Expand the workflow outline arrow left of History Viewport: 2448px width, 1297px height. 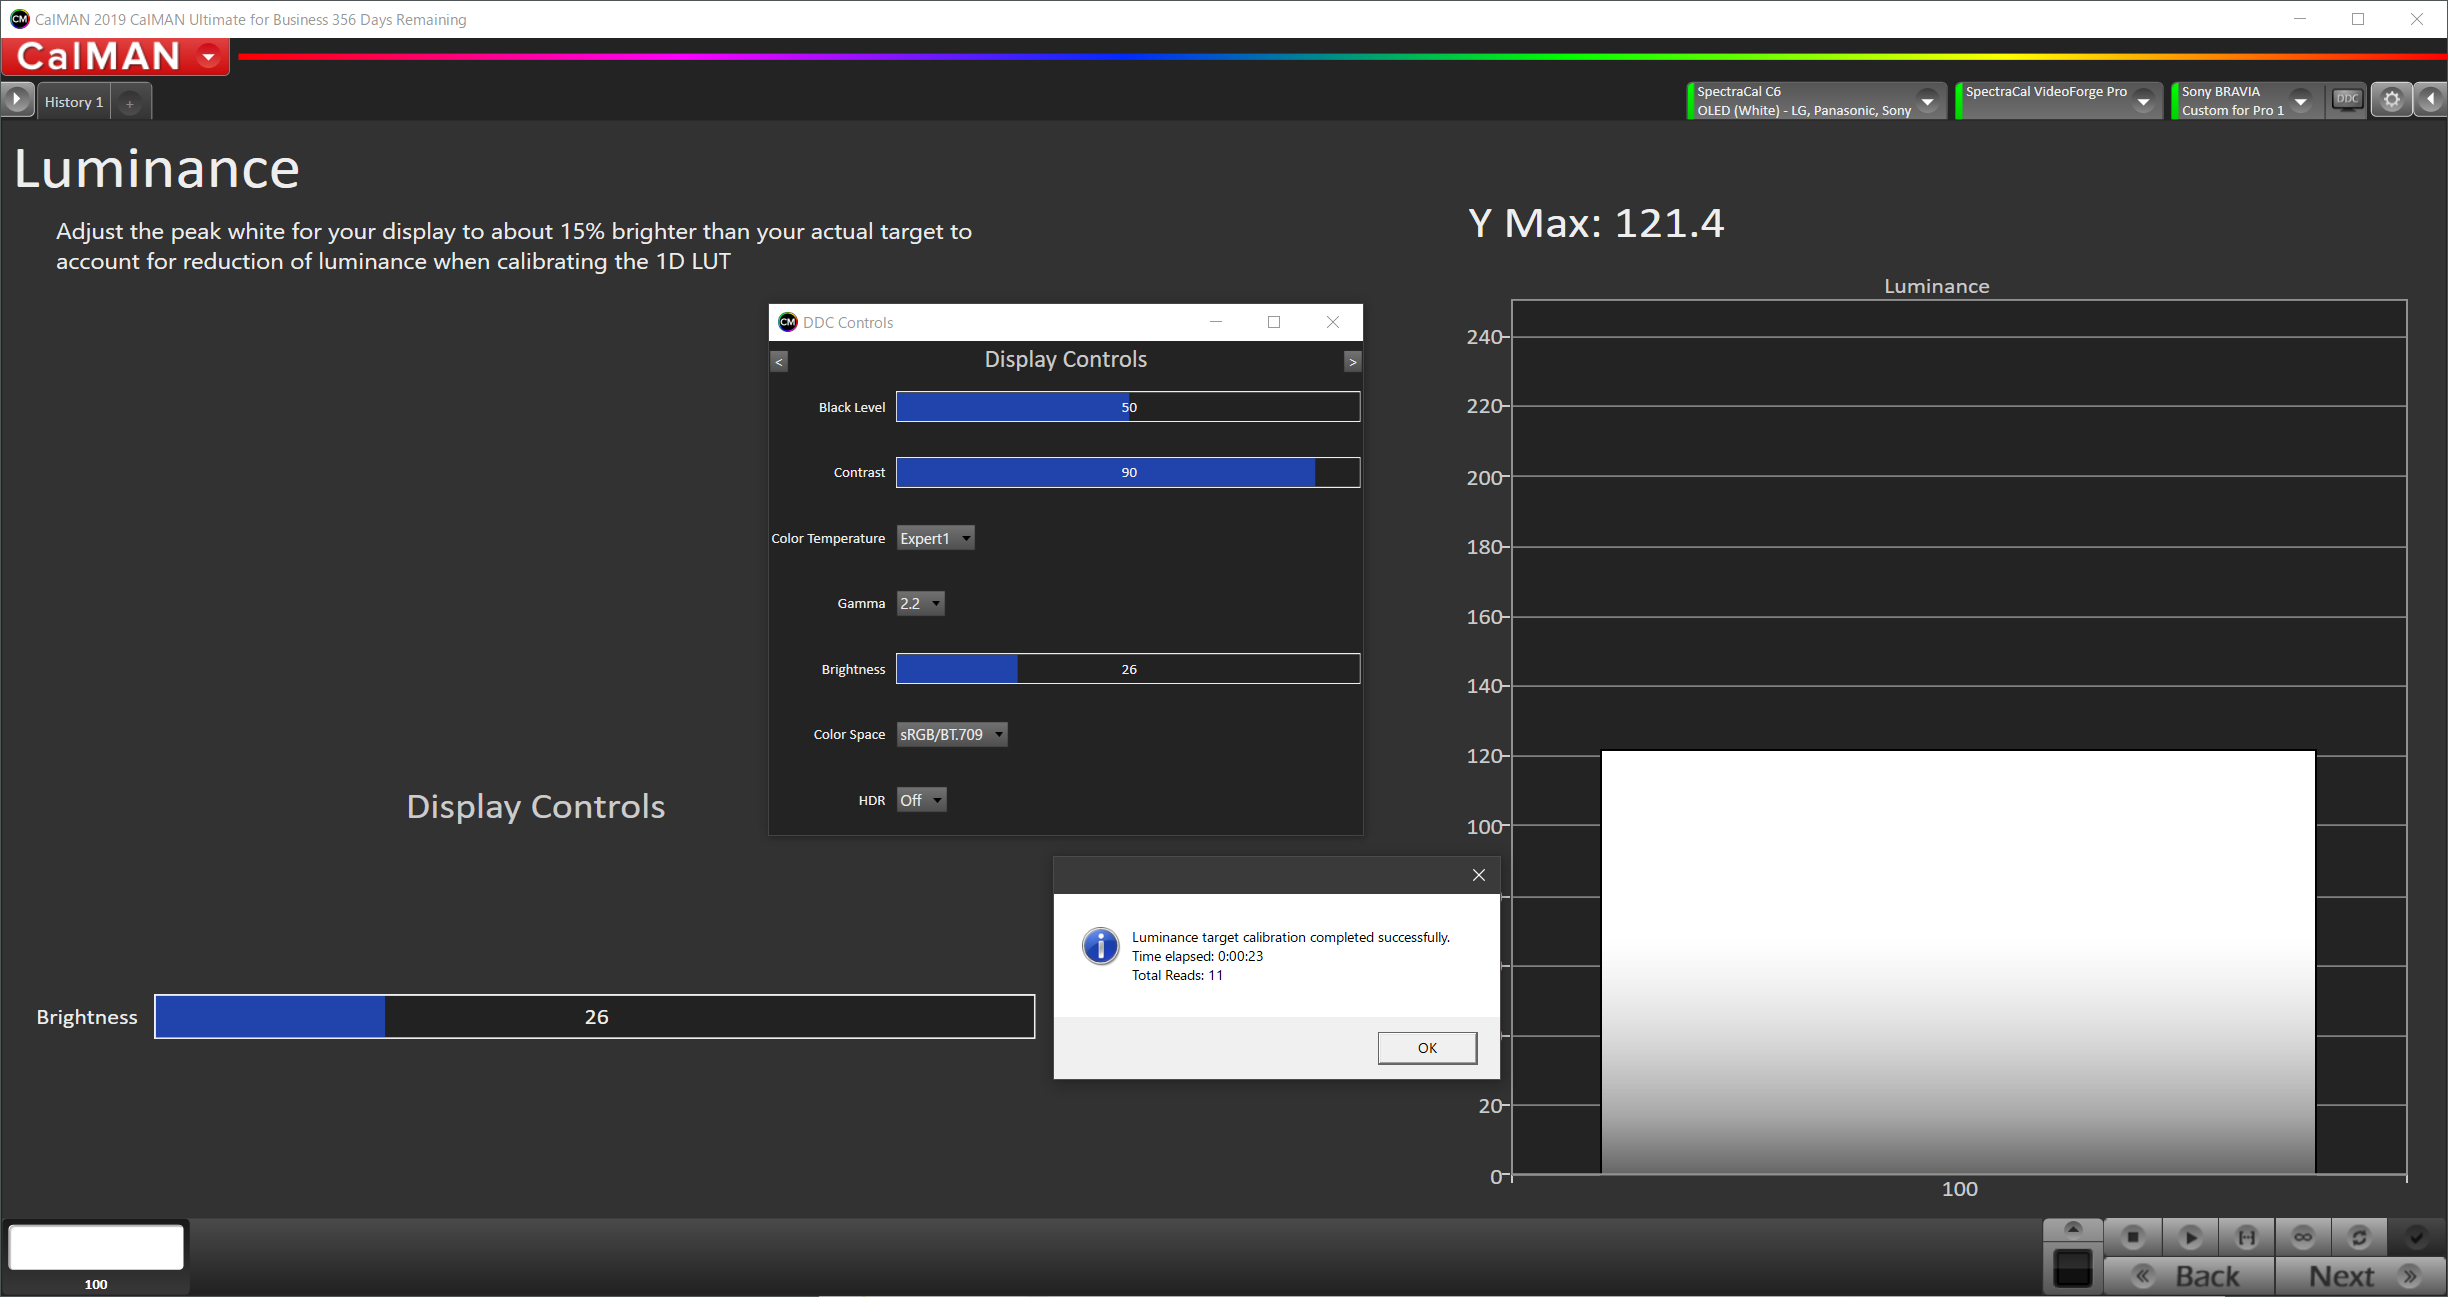[x=17, y=100]
